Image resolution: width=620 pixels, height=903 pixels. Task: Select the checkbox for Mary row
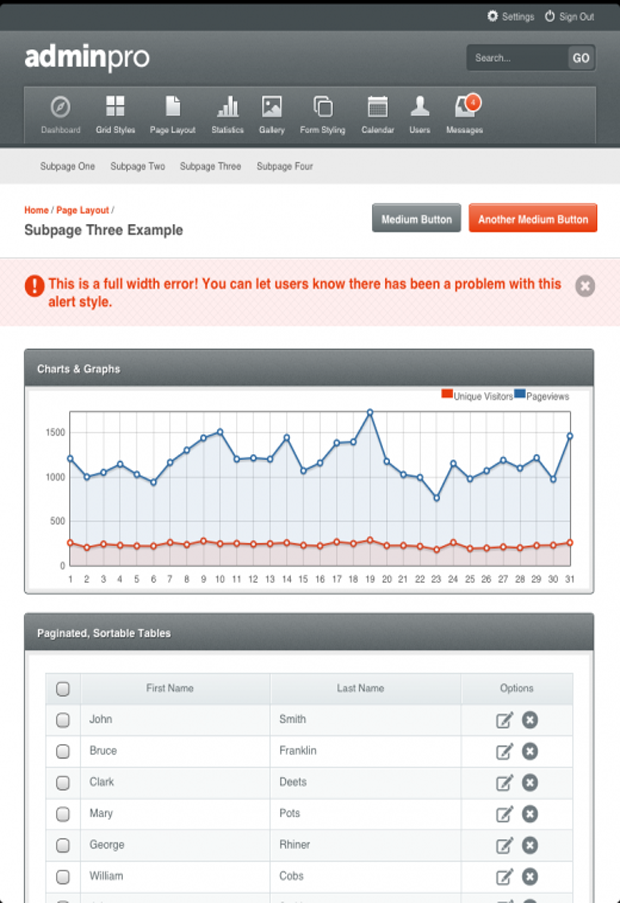pyautogui.click(x=63, y=814)
